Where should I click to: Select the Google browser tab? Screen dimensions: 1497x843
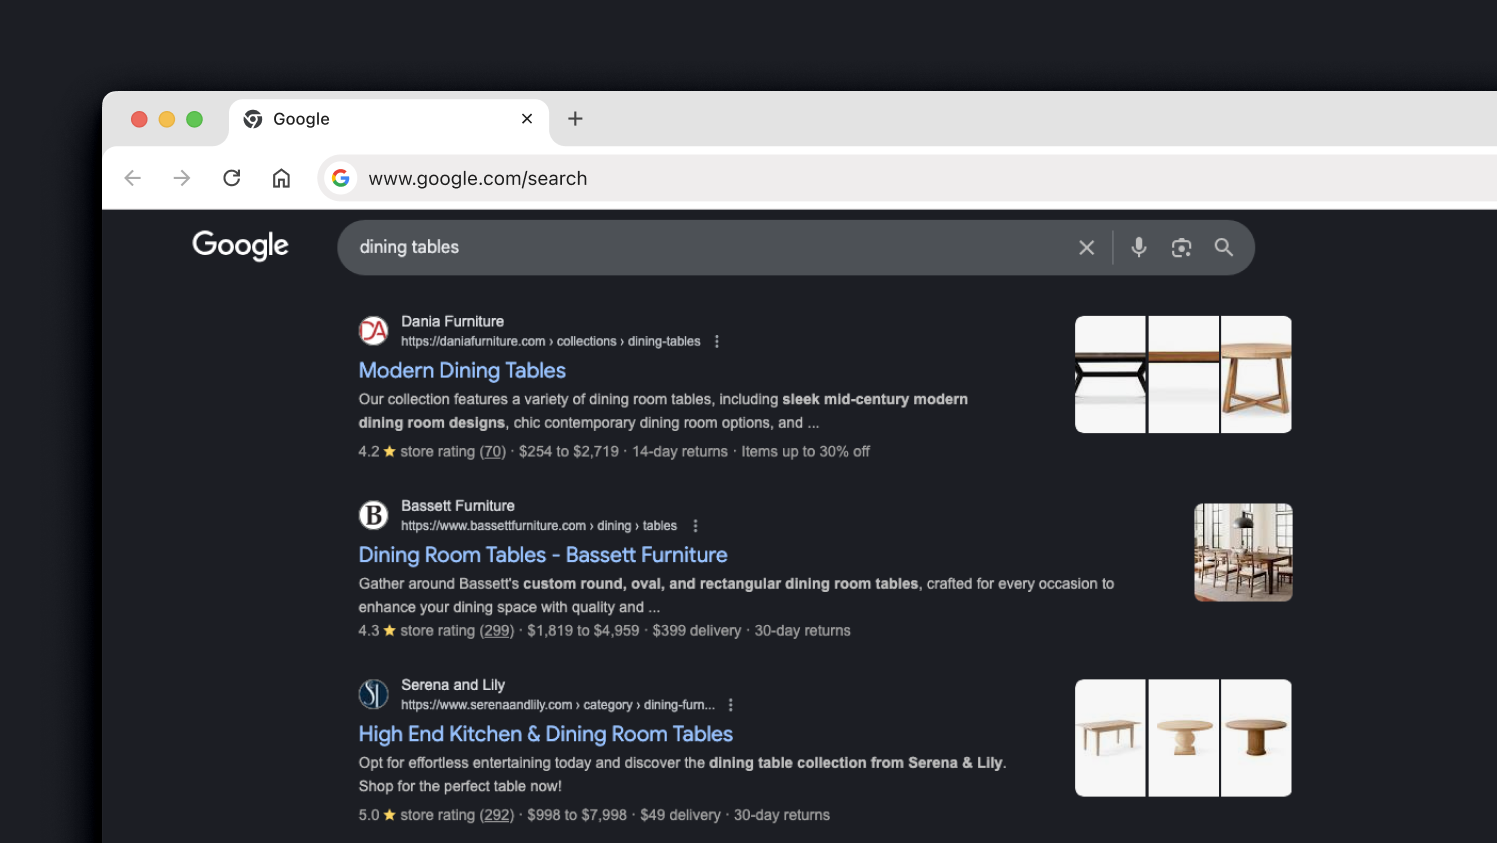coord(370,118)
